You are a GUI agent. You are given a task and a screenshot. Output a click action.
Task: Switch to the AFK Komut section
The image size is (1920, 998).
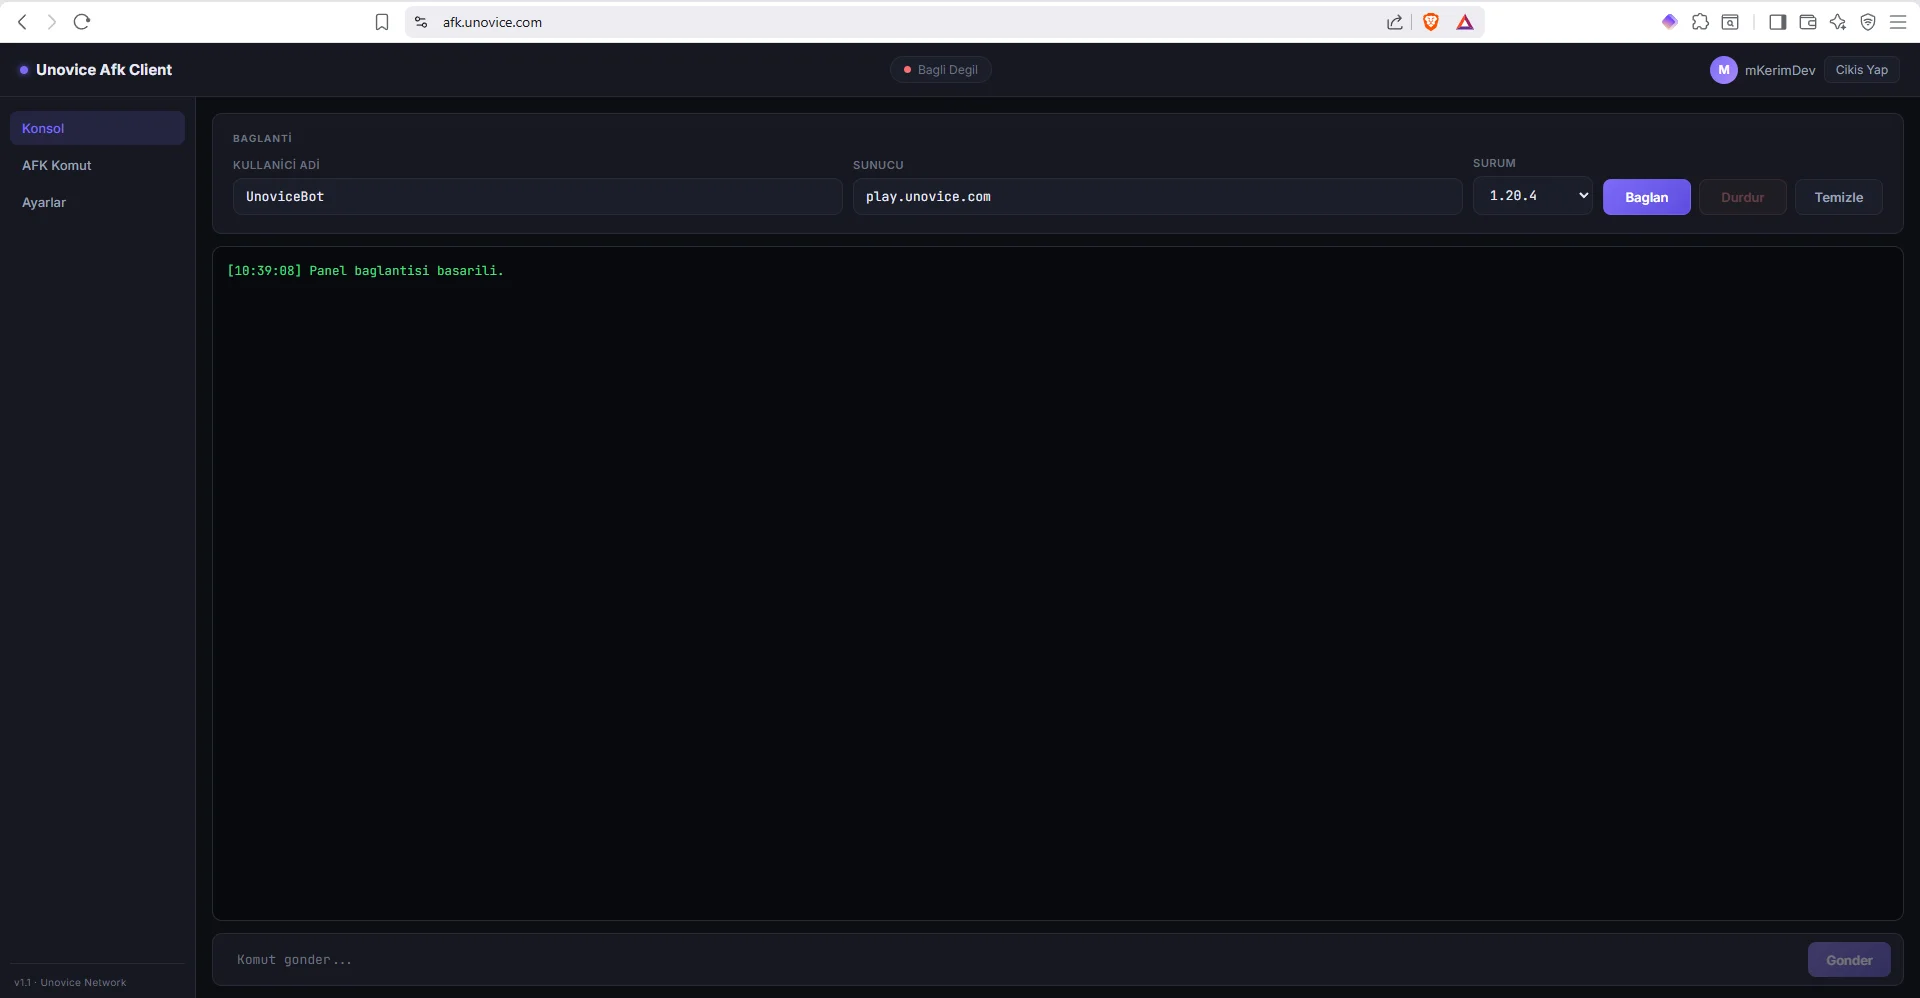tap(97, 165)
